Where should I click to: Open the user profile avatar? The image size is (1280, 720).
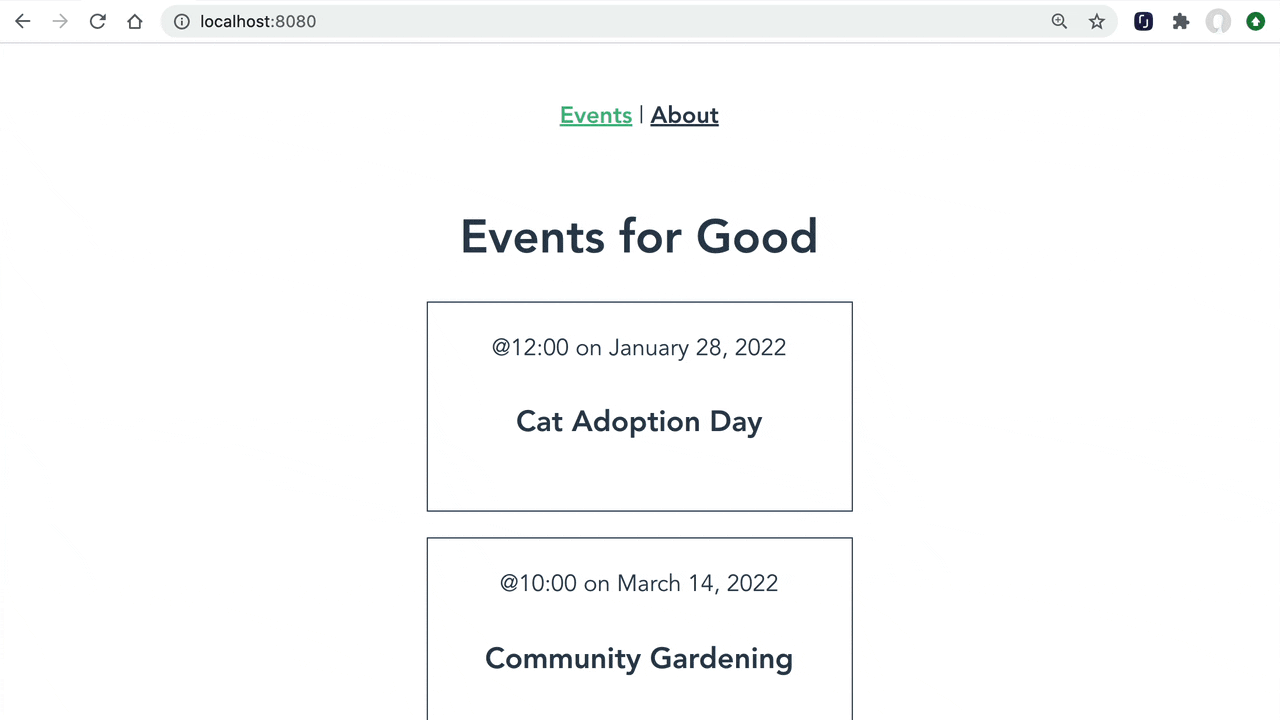point(1218,21)
